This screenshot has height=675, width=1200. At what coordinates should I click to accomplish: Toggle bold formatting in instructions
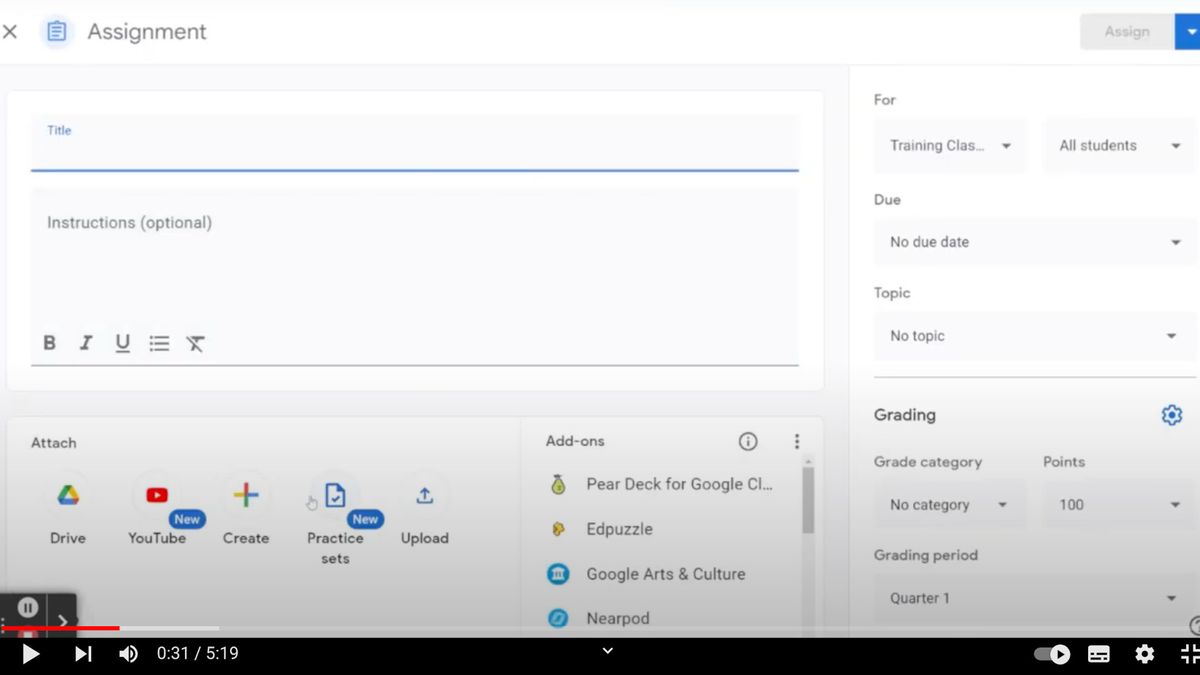49,343
